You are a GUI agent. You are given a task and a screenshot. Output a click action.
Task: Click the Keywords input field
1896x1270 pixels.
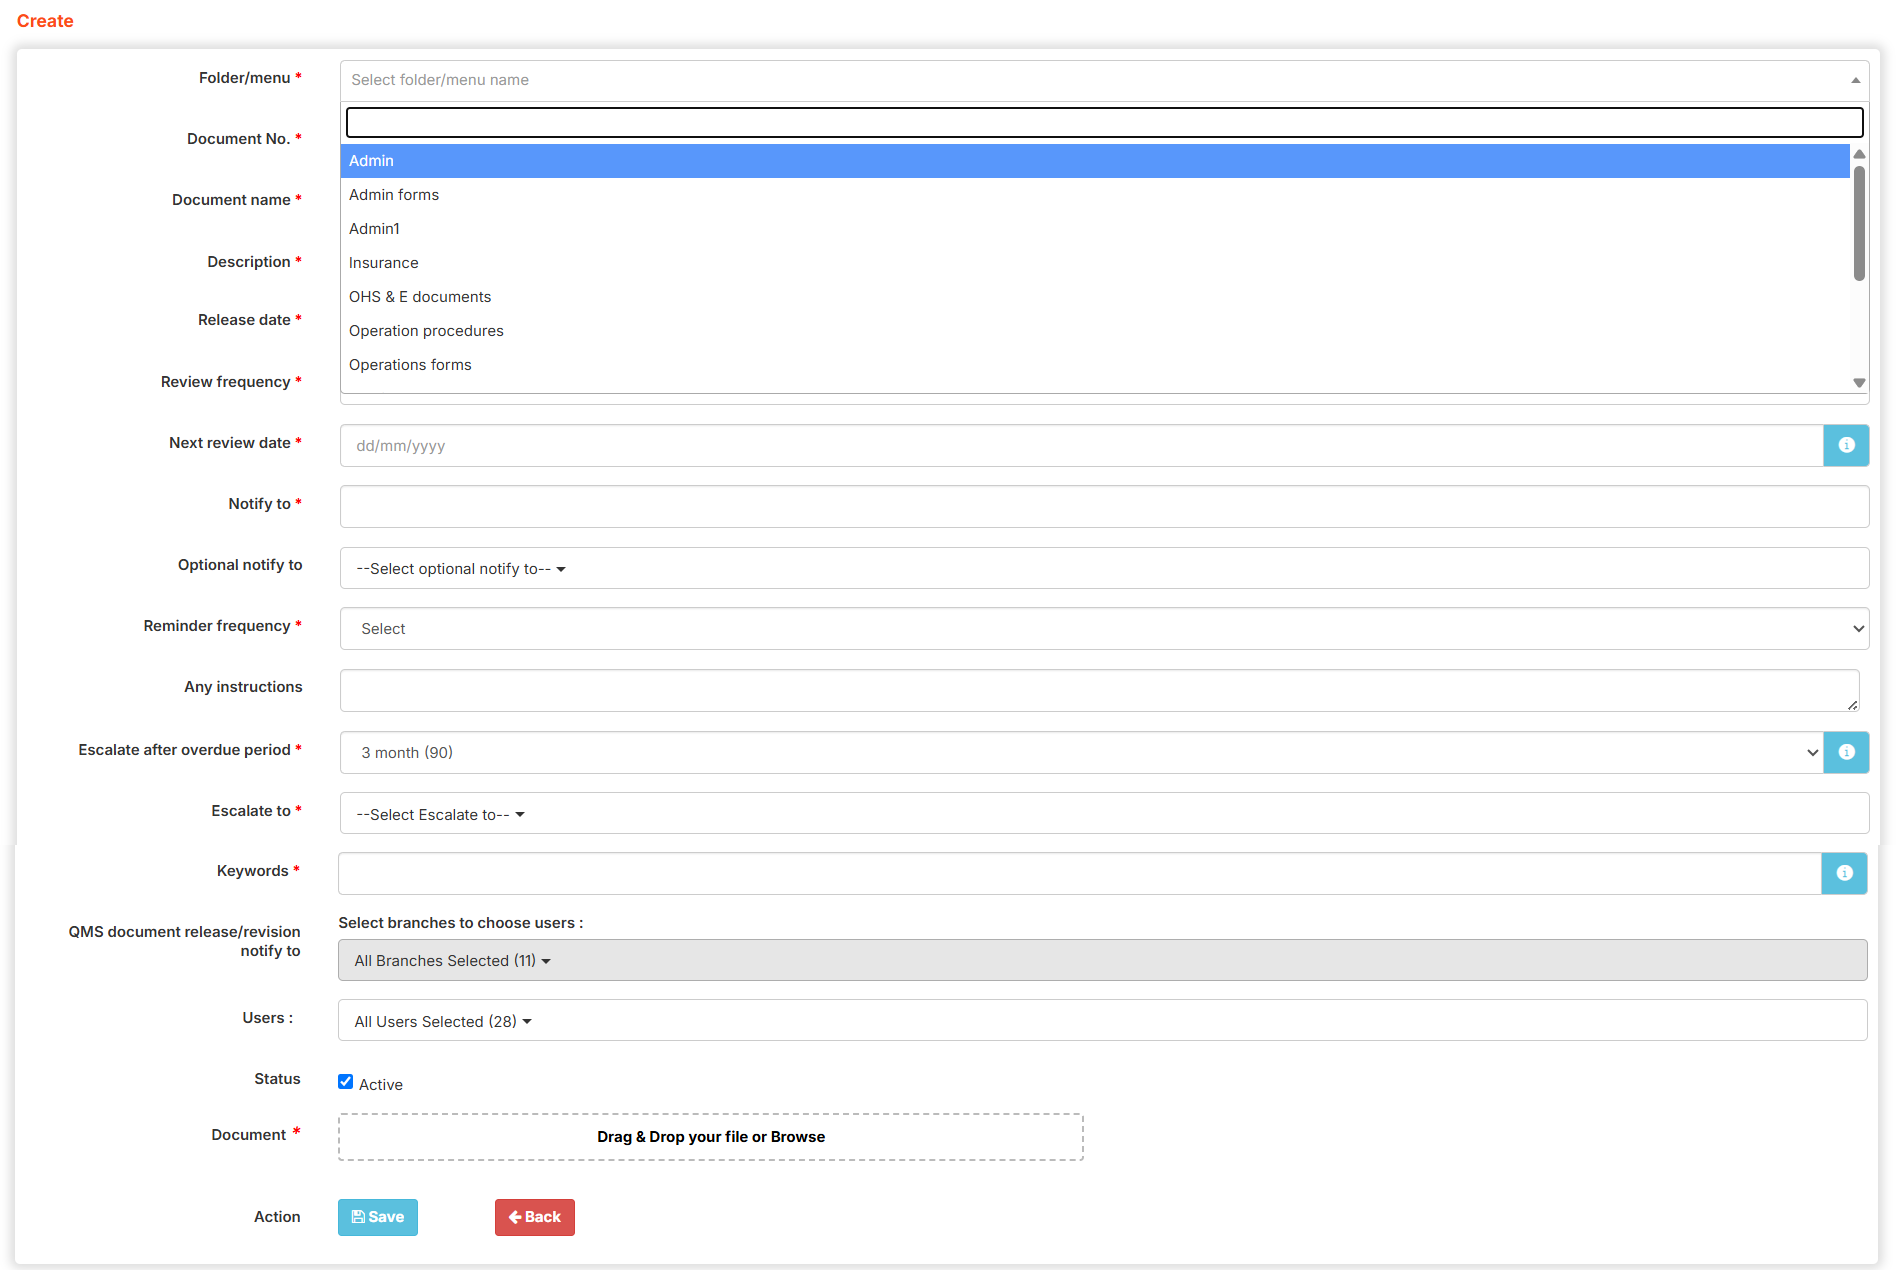pos(1079,873)
